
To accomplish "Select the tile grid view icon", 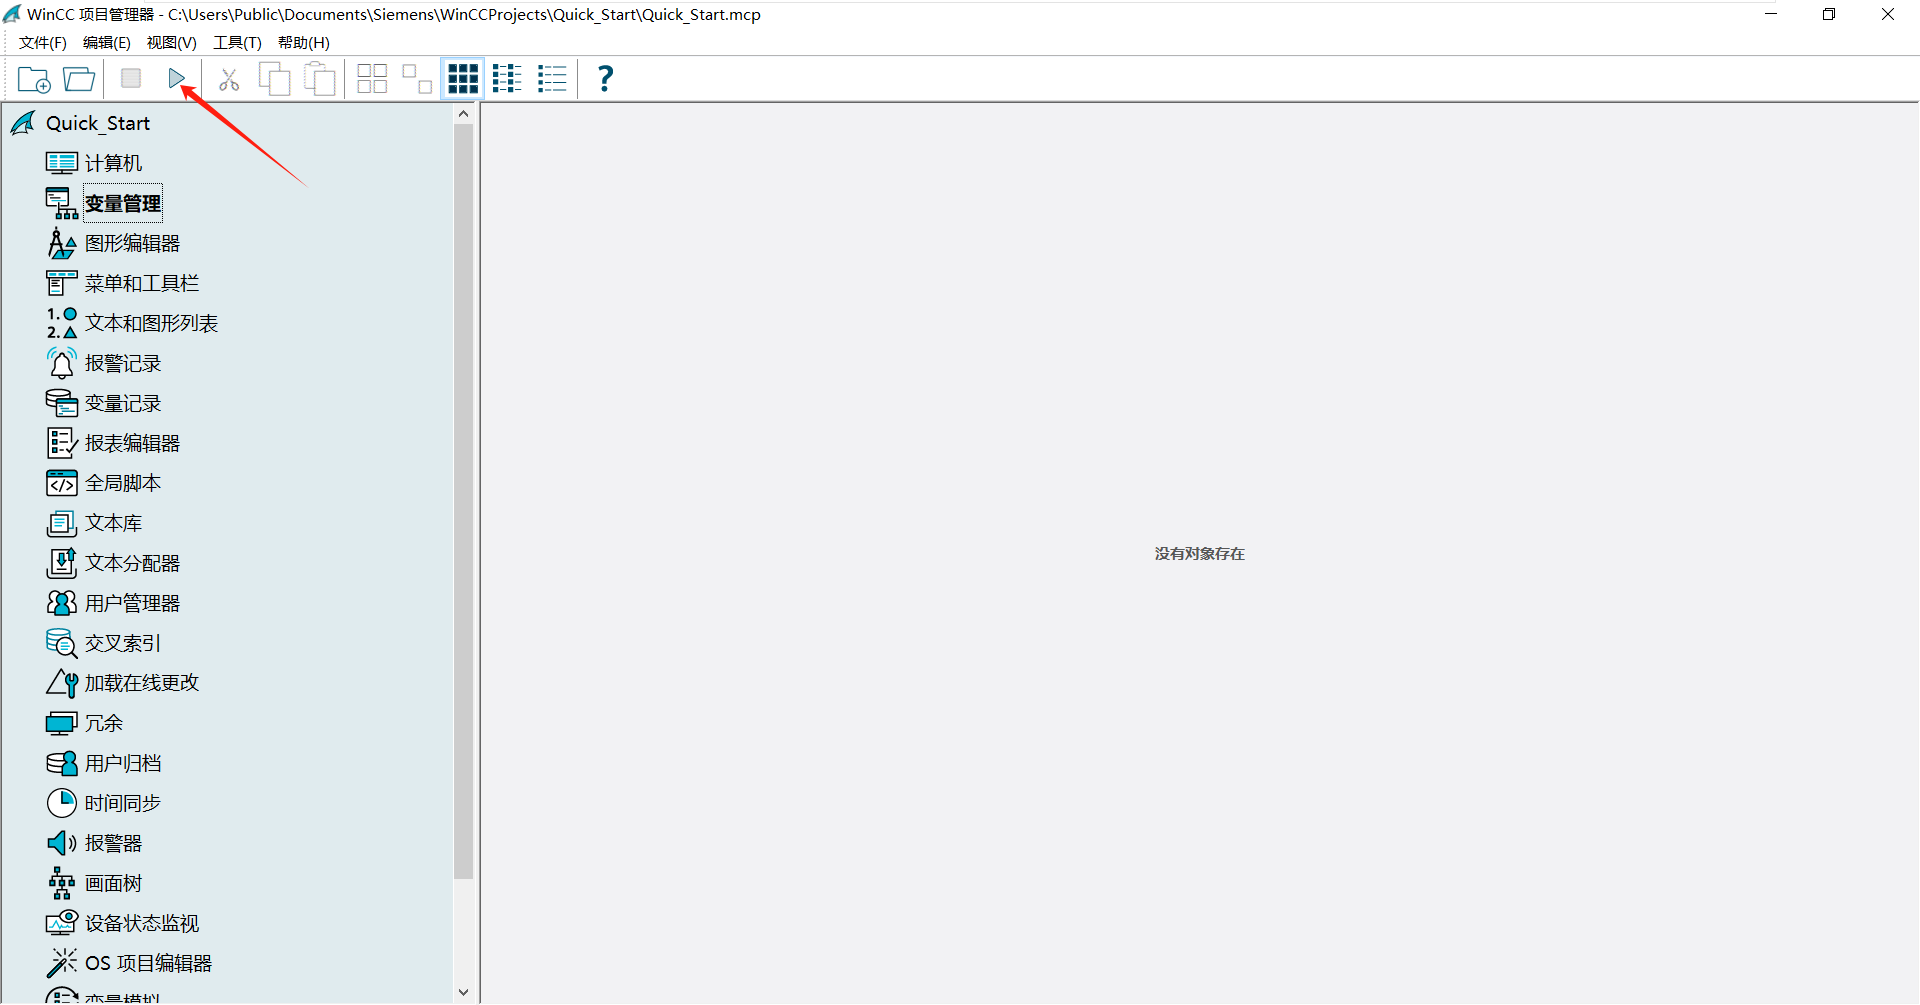I will click(x=463, y=79).
